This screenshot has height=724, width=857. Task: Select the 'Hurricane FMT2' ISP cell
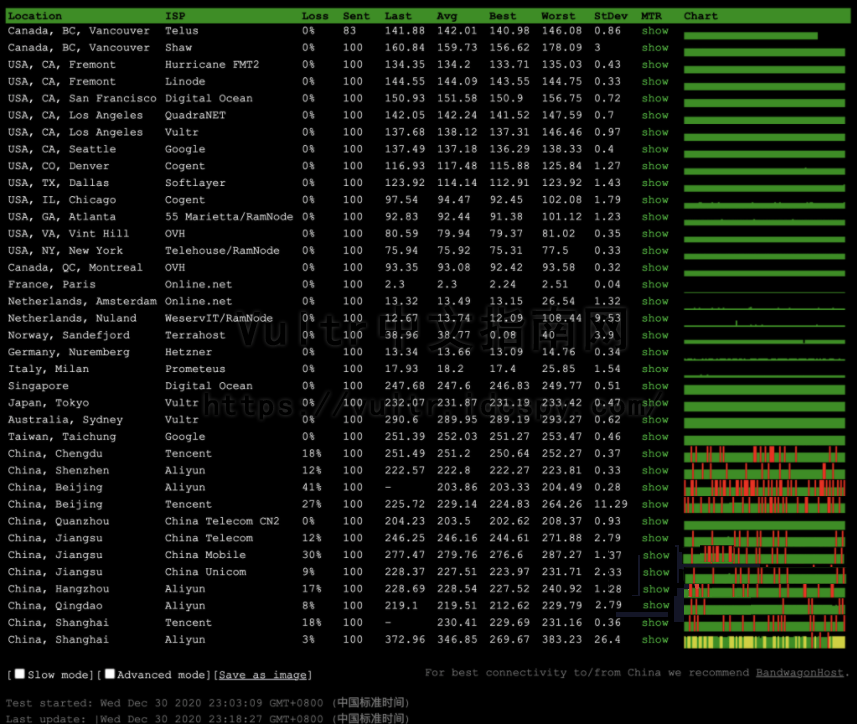click(212, 64)
